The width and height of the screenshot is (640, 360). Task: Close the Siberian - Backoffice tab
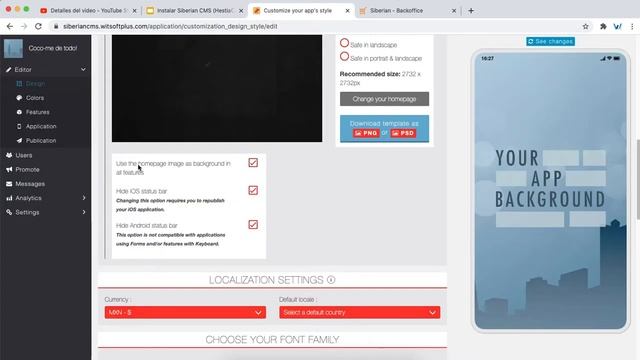(454, 11)
